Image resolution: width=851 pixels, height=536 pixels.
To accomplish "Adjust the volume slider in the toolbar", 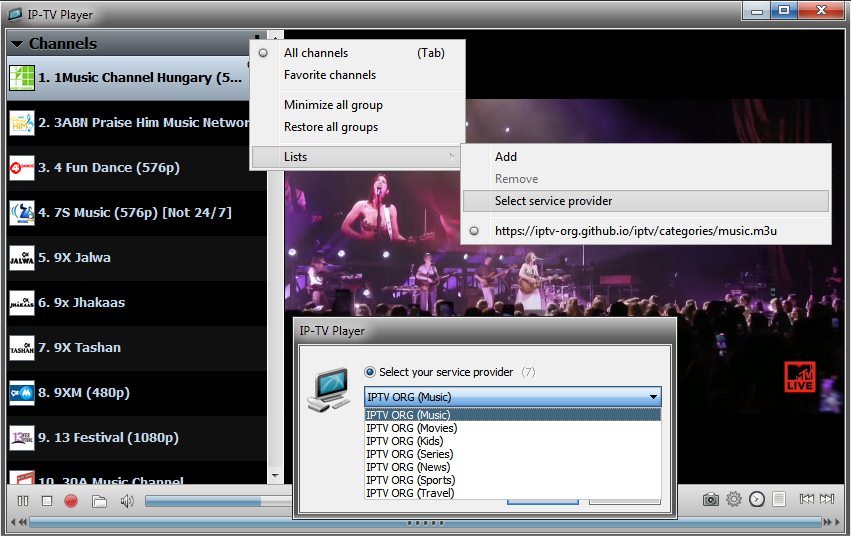I will click(218, 501).
